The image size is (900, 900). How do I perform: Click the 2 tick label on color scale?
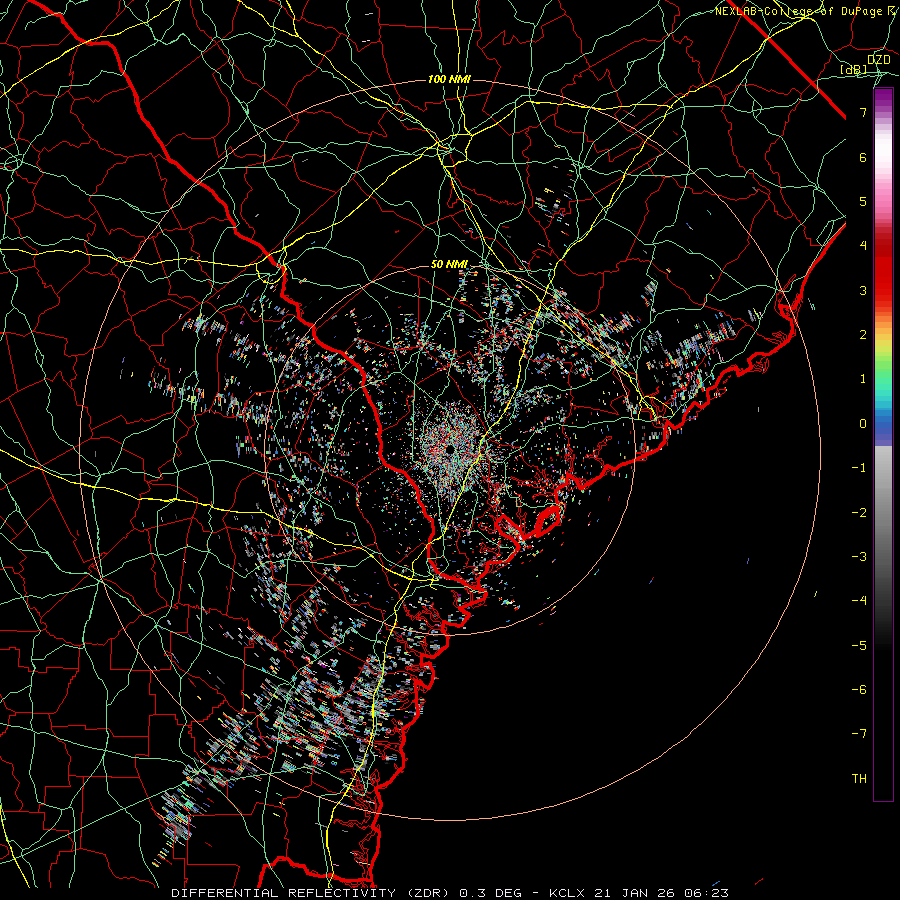(863, 335)
